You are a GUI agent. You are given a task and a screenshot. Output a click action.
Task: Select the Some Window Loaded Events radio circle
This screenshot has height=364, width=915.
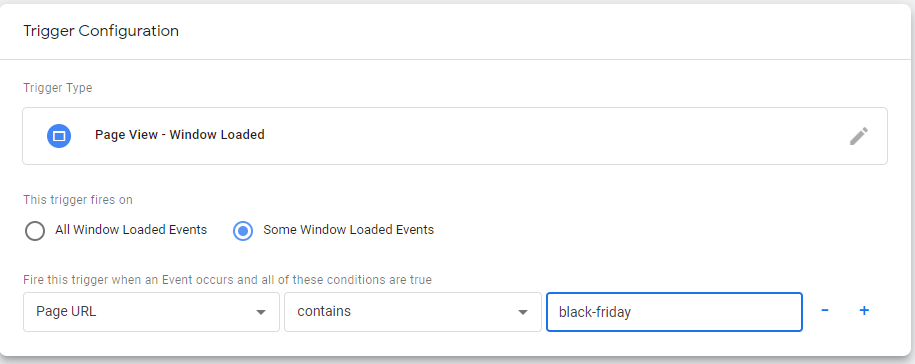[x=243, y=231]
